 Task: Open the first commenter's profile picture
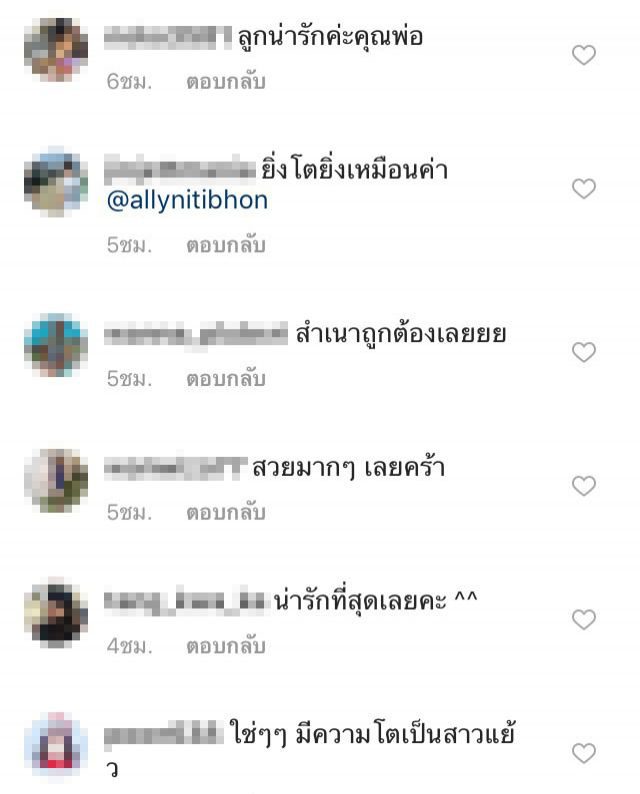pos(56,49)
